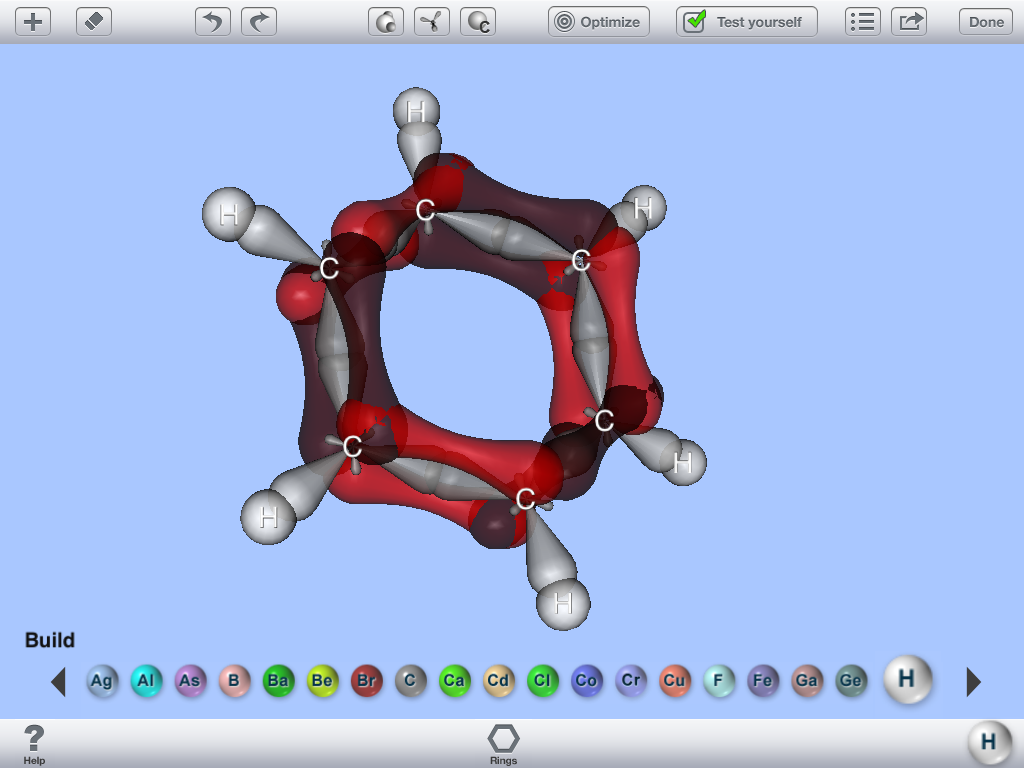1024x768 pixels.
Task: Add a new atom with the plus tool
Action: click(32, 21)
